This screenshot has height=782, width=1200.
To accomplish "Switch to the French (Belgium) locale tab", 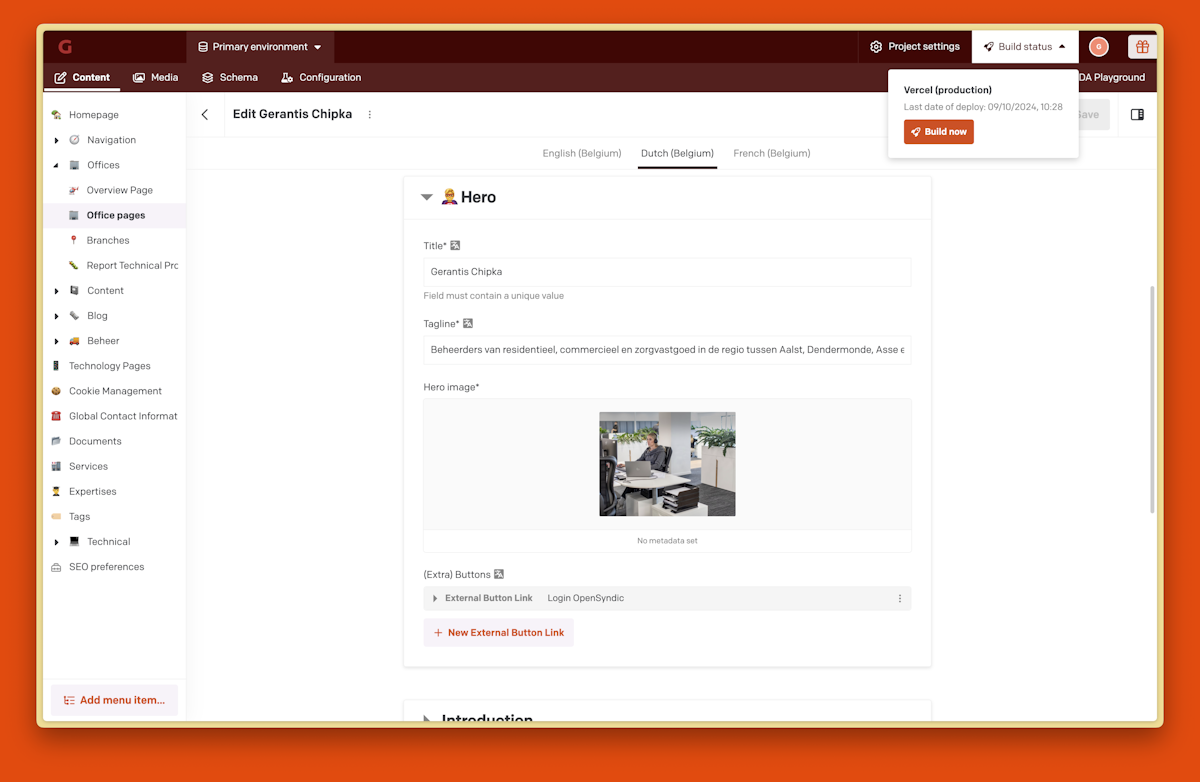I will click(x=772, y=153).
